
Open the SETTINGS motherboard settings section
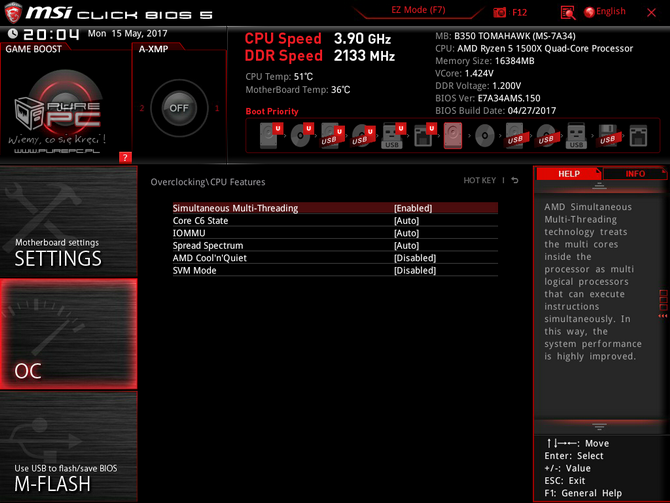pyautogui.click(x=68, y=221)
